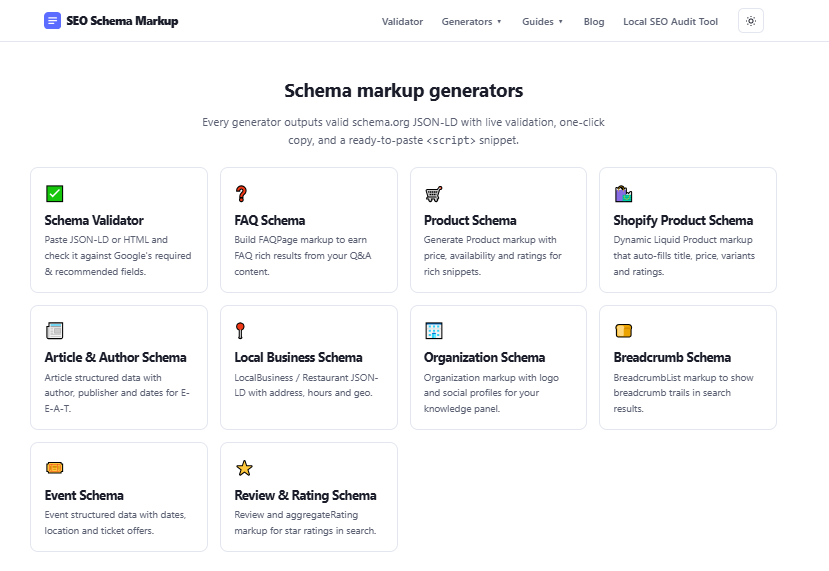The image size is (829, 571).
Task: Click 'Every generator outputs valid schema.org' subtitle
Action: [x=403, y=131]
